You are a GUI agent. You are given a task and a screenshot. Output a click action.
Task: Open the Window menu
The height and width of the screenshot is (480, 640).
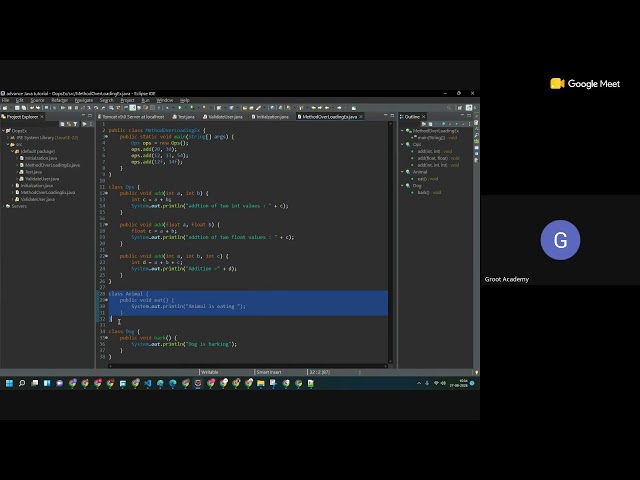point(165,100)
